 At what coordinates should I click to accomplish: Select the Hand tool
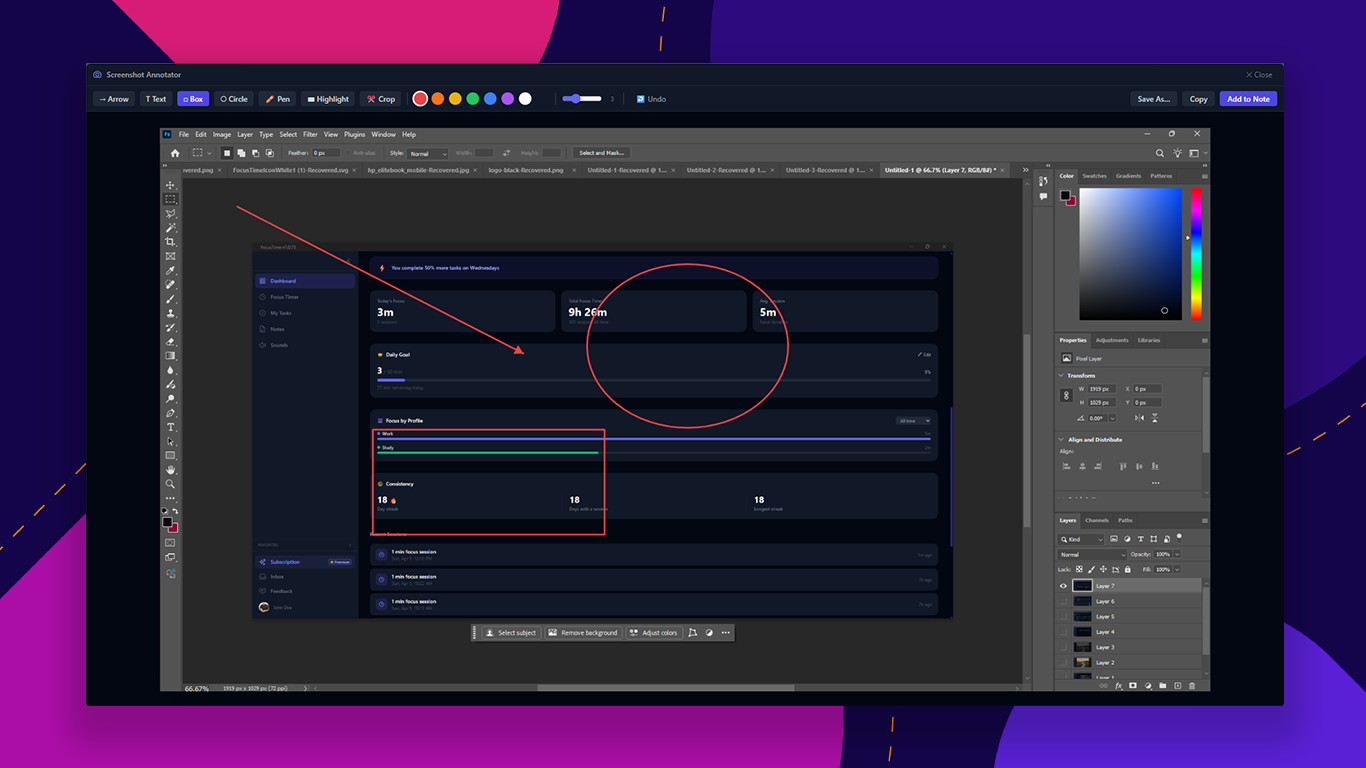[171, 470]
